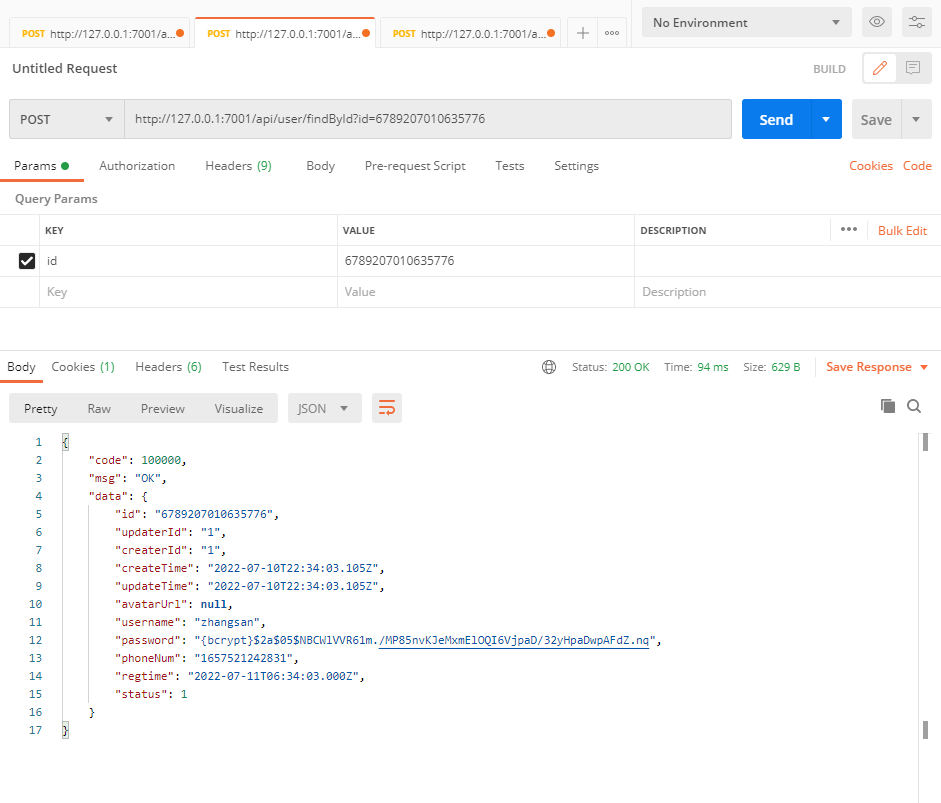Click the pencil icon to rename request

point(879,67)
